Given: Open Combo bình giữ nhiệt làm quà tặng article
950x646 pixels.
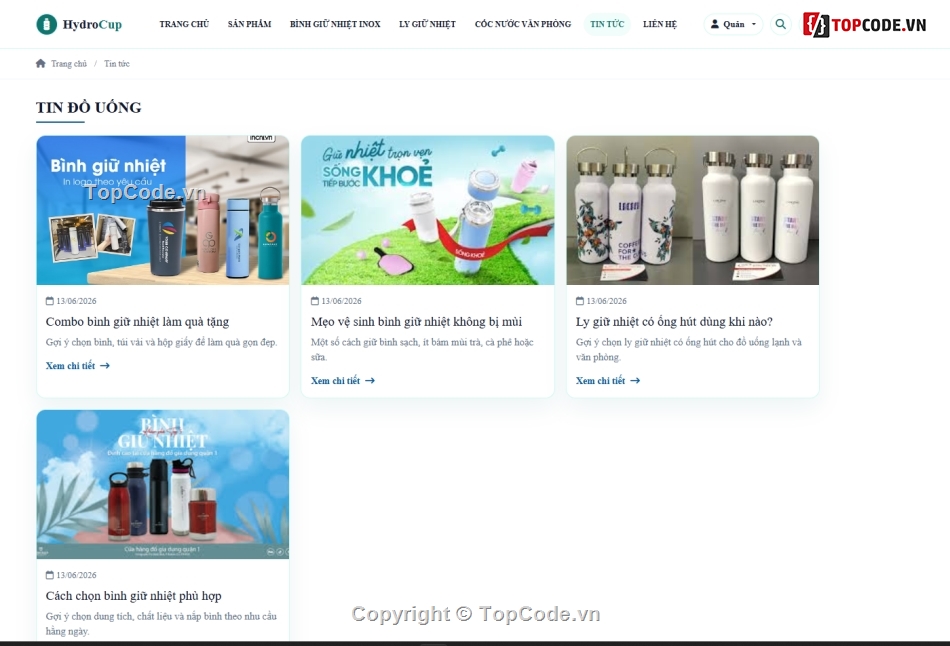Looking at the screenshot, I should point(138,322).
